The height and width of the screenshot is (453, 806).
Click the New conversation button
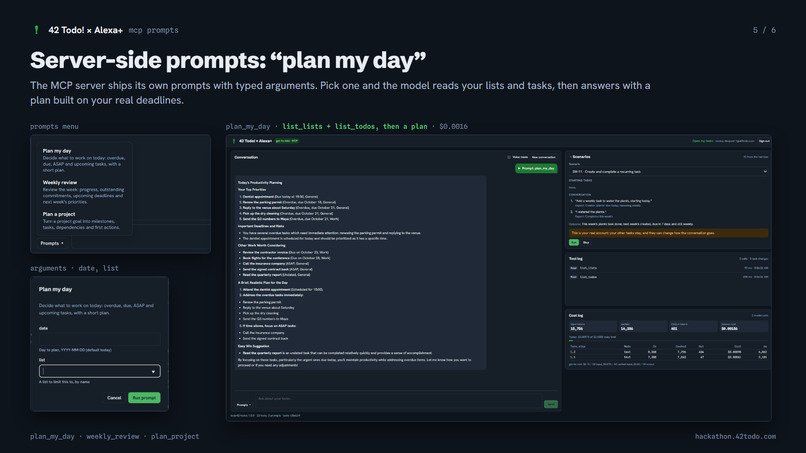click(x=543, y=157)
